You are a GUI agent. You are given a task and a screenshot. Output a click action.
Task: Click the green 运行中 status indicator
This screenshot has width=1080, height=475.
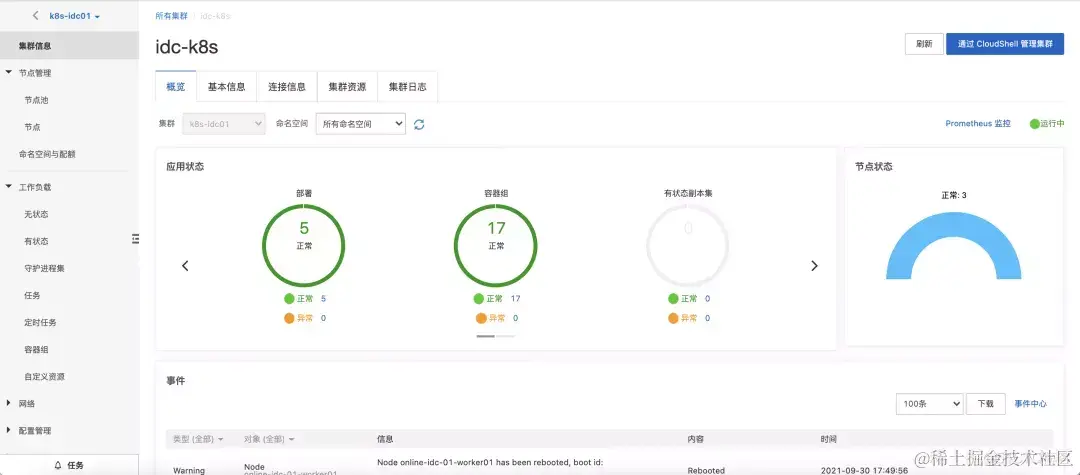click(x=1047, y=124)
